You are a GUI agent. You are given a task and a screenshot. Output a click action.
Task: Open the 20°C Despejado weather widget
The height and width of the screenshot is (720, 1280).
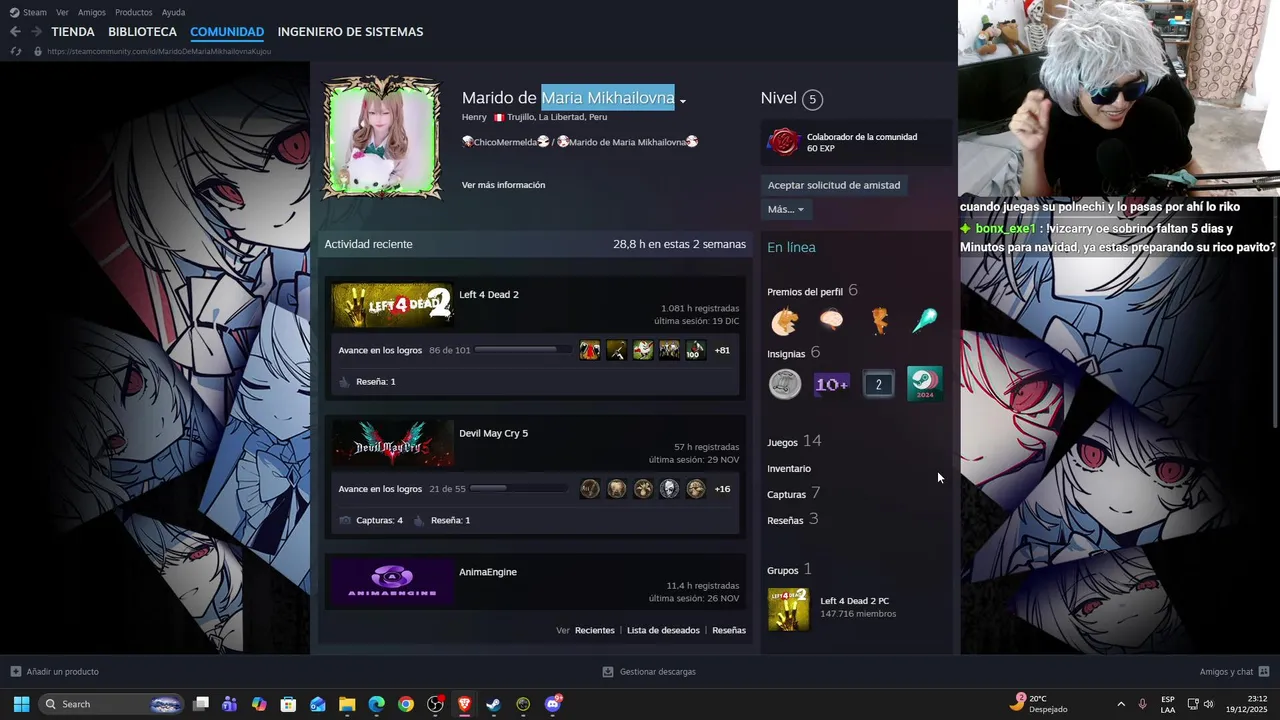point(1040,704)
